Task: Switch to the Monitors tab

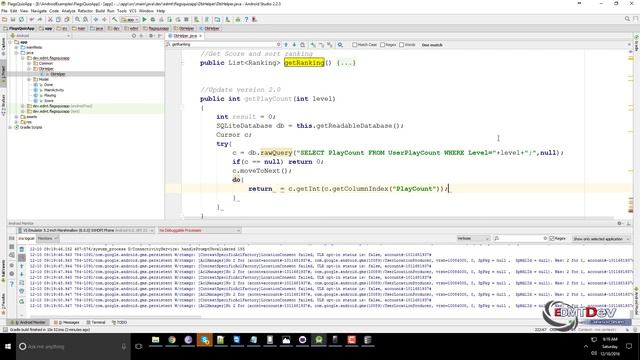Action: 47,238
